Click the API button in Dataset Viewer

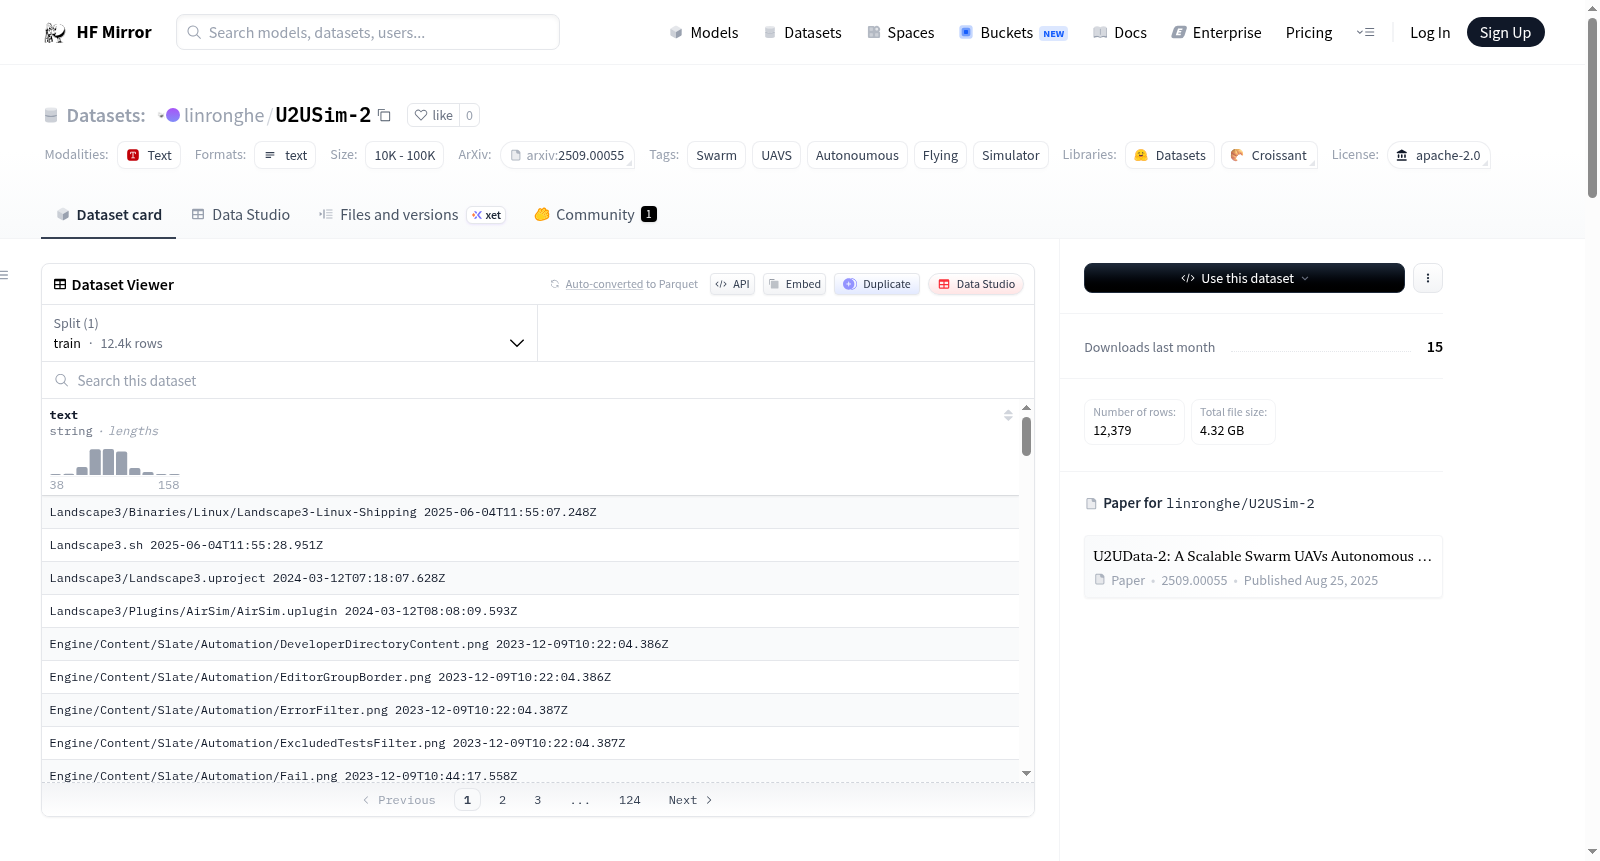(732, 284)
